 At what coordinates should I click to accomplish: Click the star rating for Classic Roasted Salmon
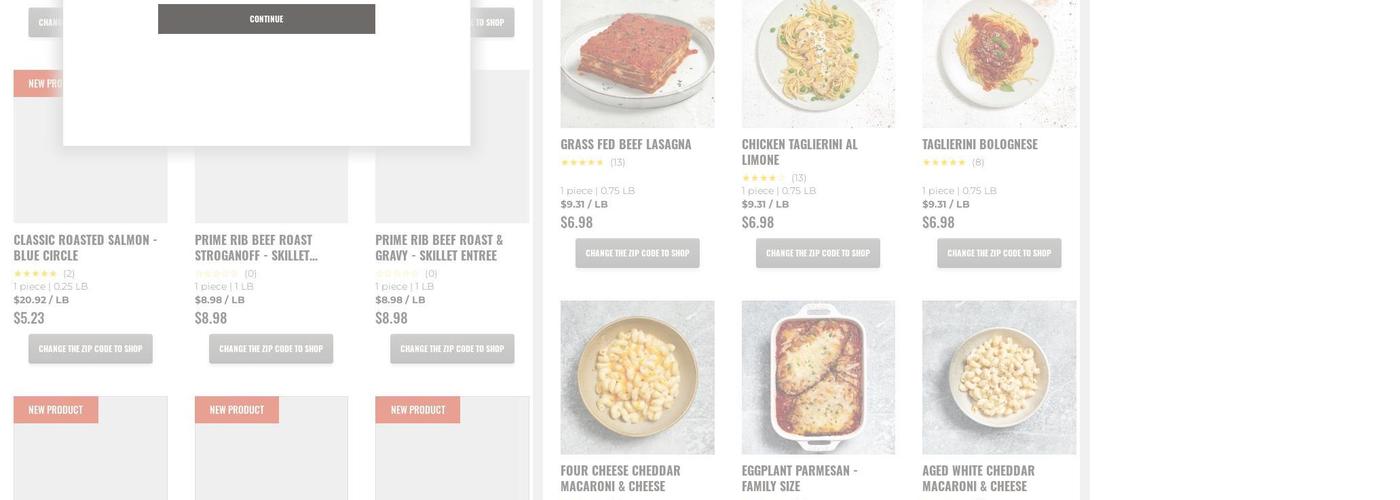tap(35, 273)
